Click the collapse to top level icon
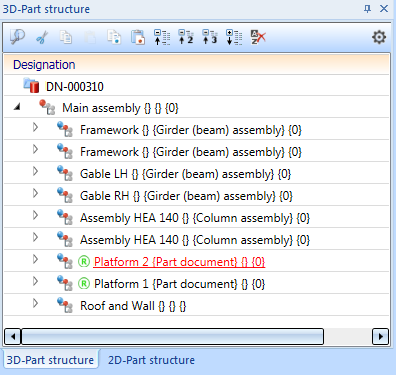Image resolution: width=396 pixels, height=375 pixels. coord(162,37)
